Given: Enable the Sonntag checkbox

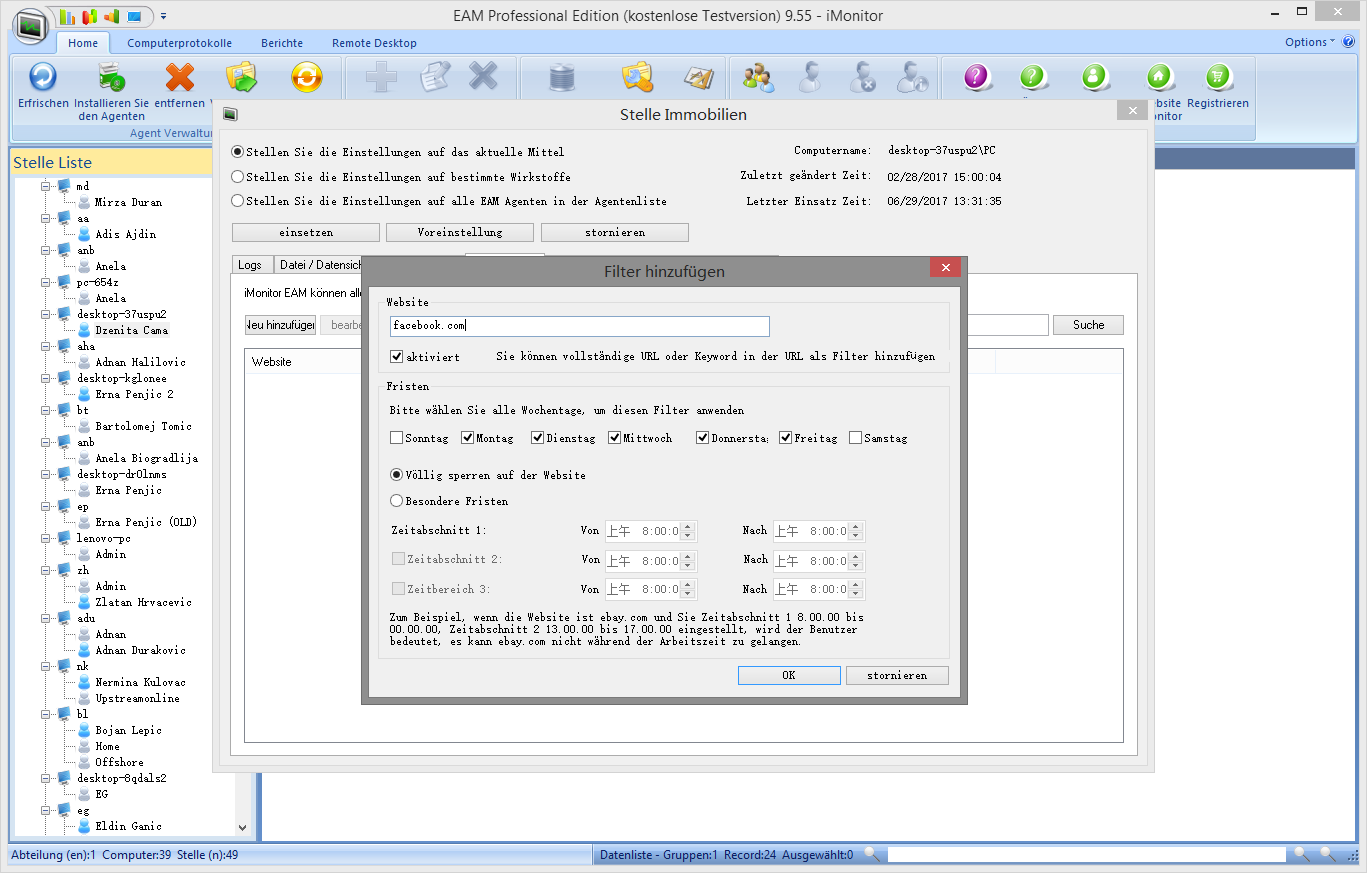Looking at the screenshot, I should pos(397,438).
